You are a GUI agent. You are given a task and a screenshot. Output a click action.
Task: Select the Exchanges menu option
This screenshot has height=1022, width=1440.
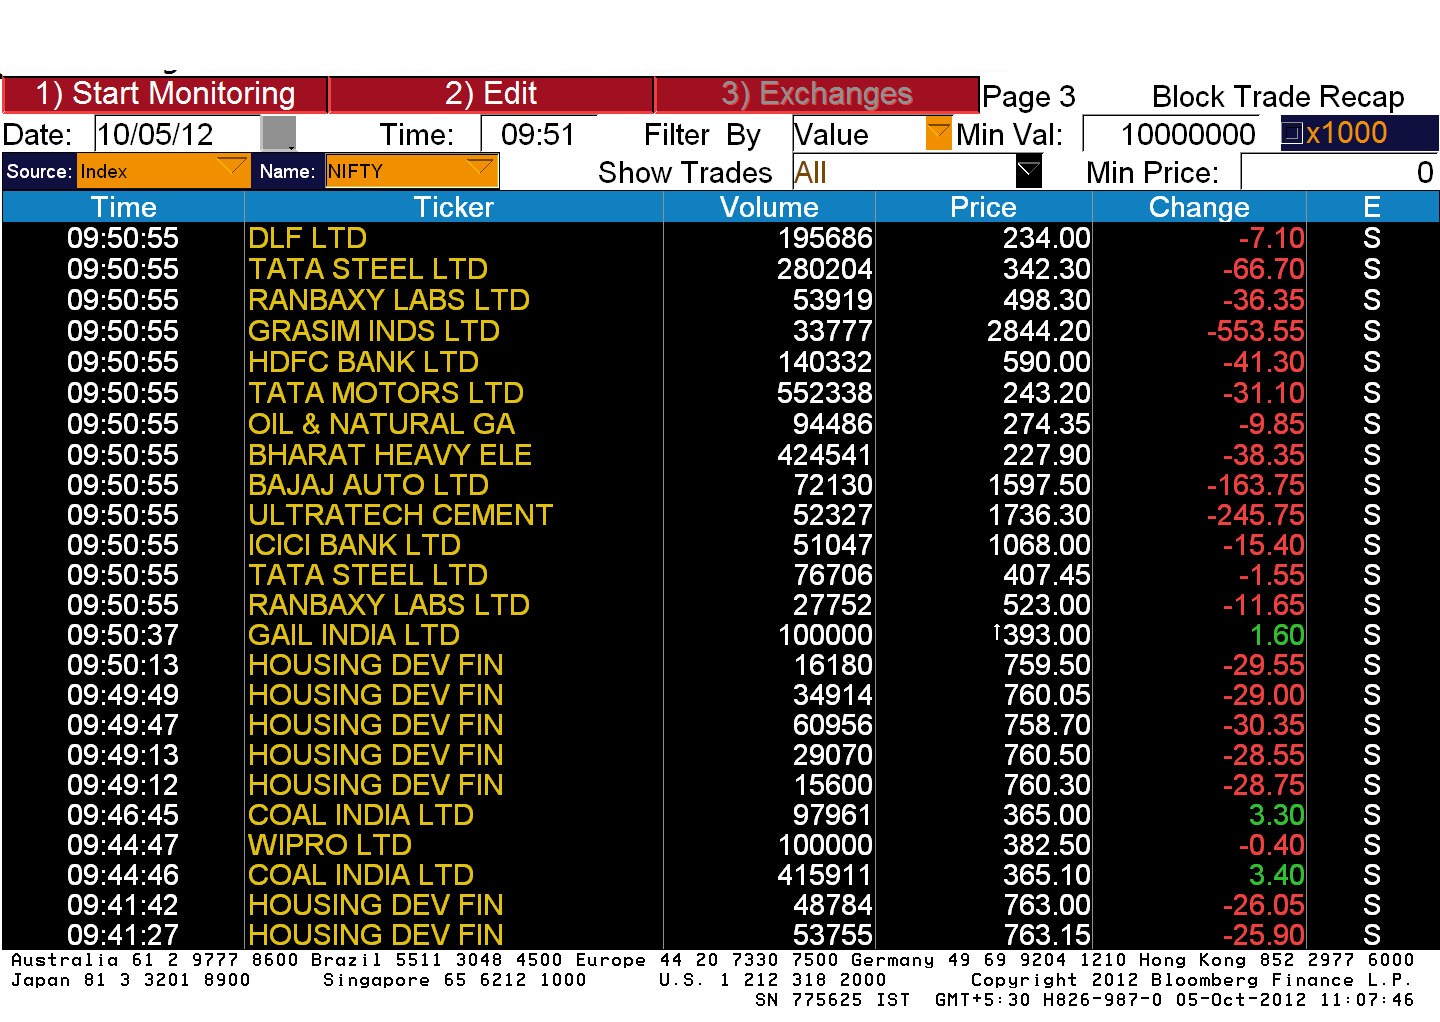(816, 94)
